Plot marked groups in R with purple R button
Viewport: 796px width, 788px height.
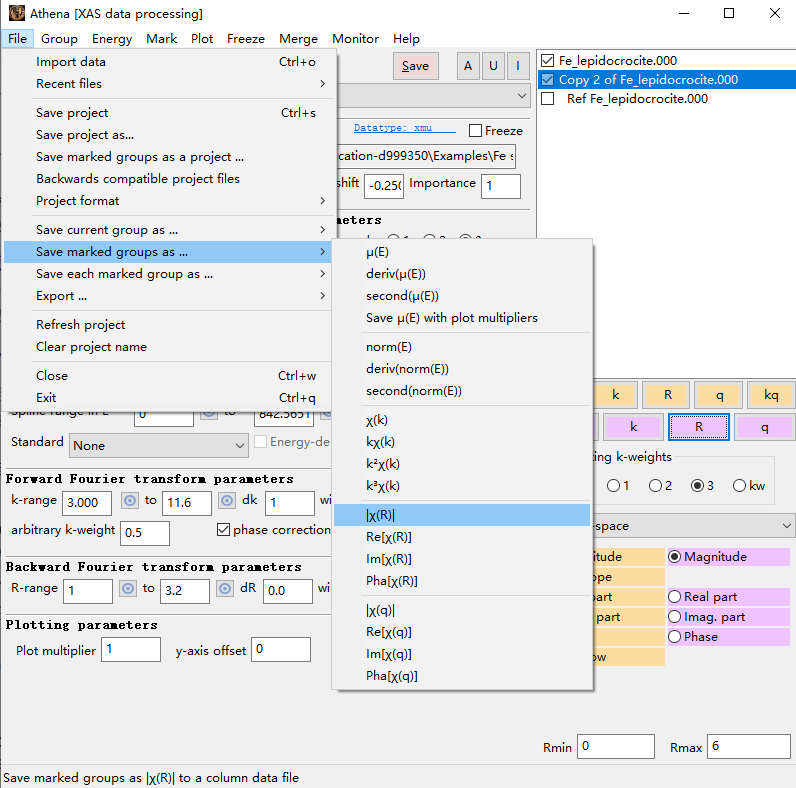(x=699, y=427)
